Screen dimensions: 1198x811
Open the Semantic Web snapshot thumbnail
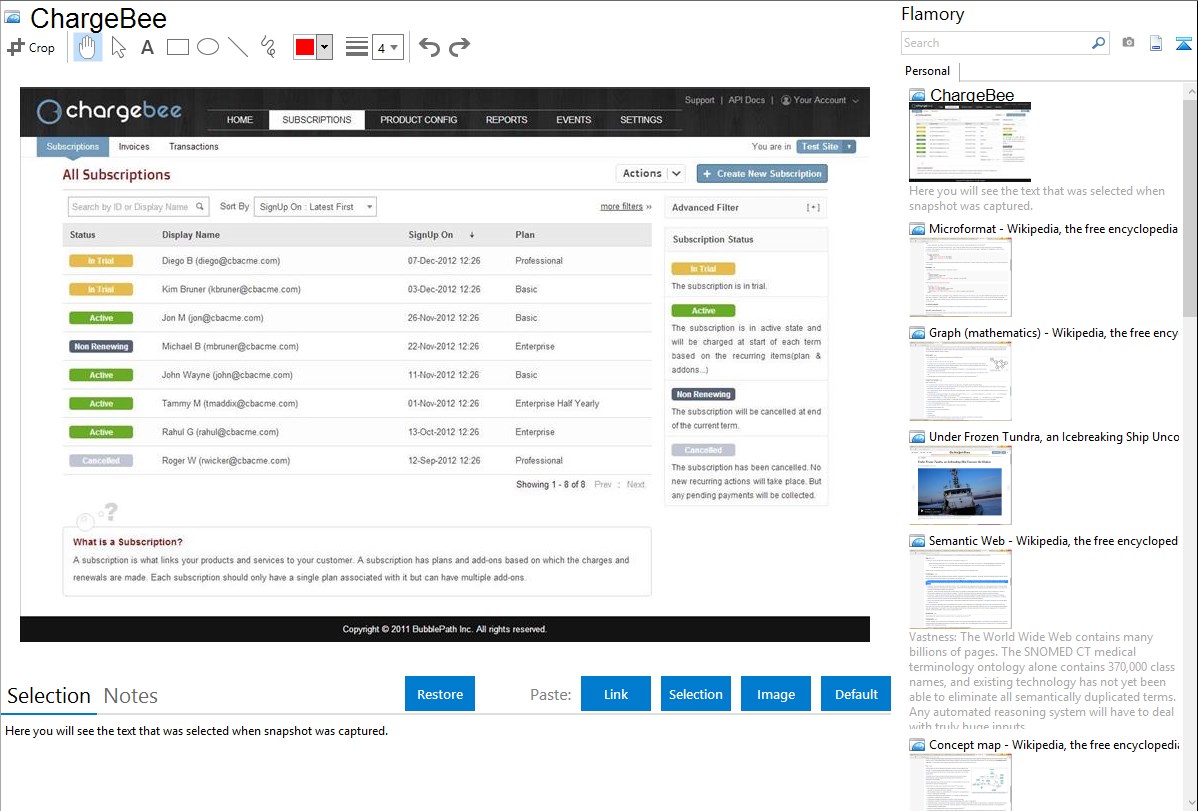click(x=960, y=589)
